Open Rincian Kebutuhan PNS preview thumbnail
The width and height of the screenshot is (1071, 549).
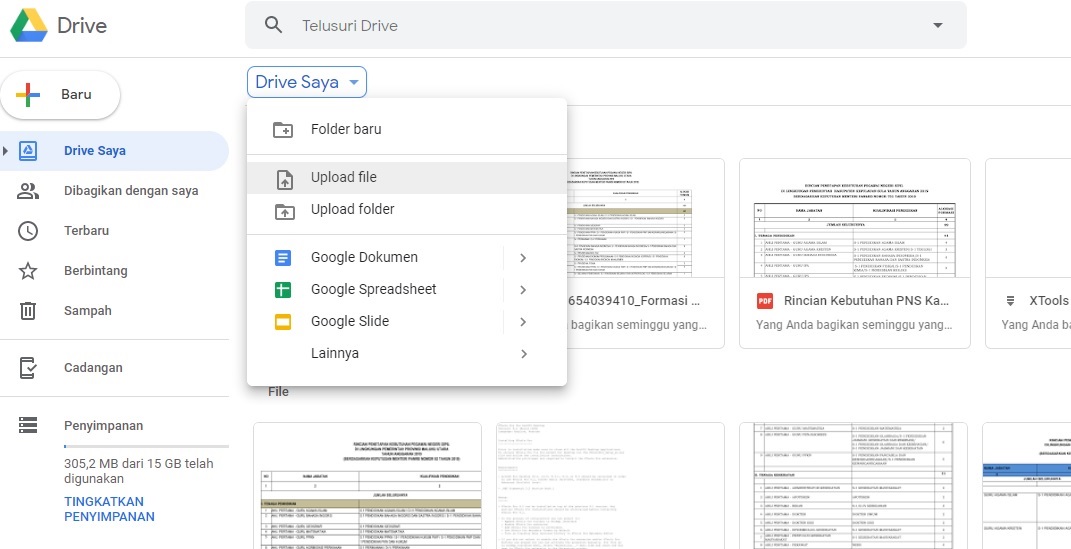854,219
